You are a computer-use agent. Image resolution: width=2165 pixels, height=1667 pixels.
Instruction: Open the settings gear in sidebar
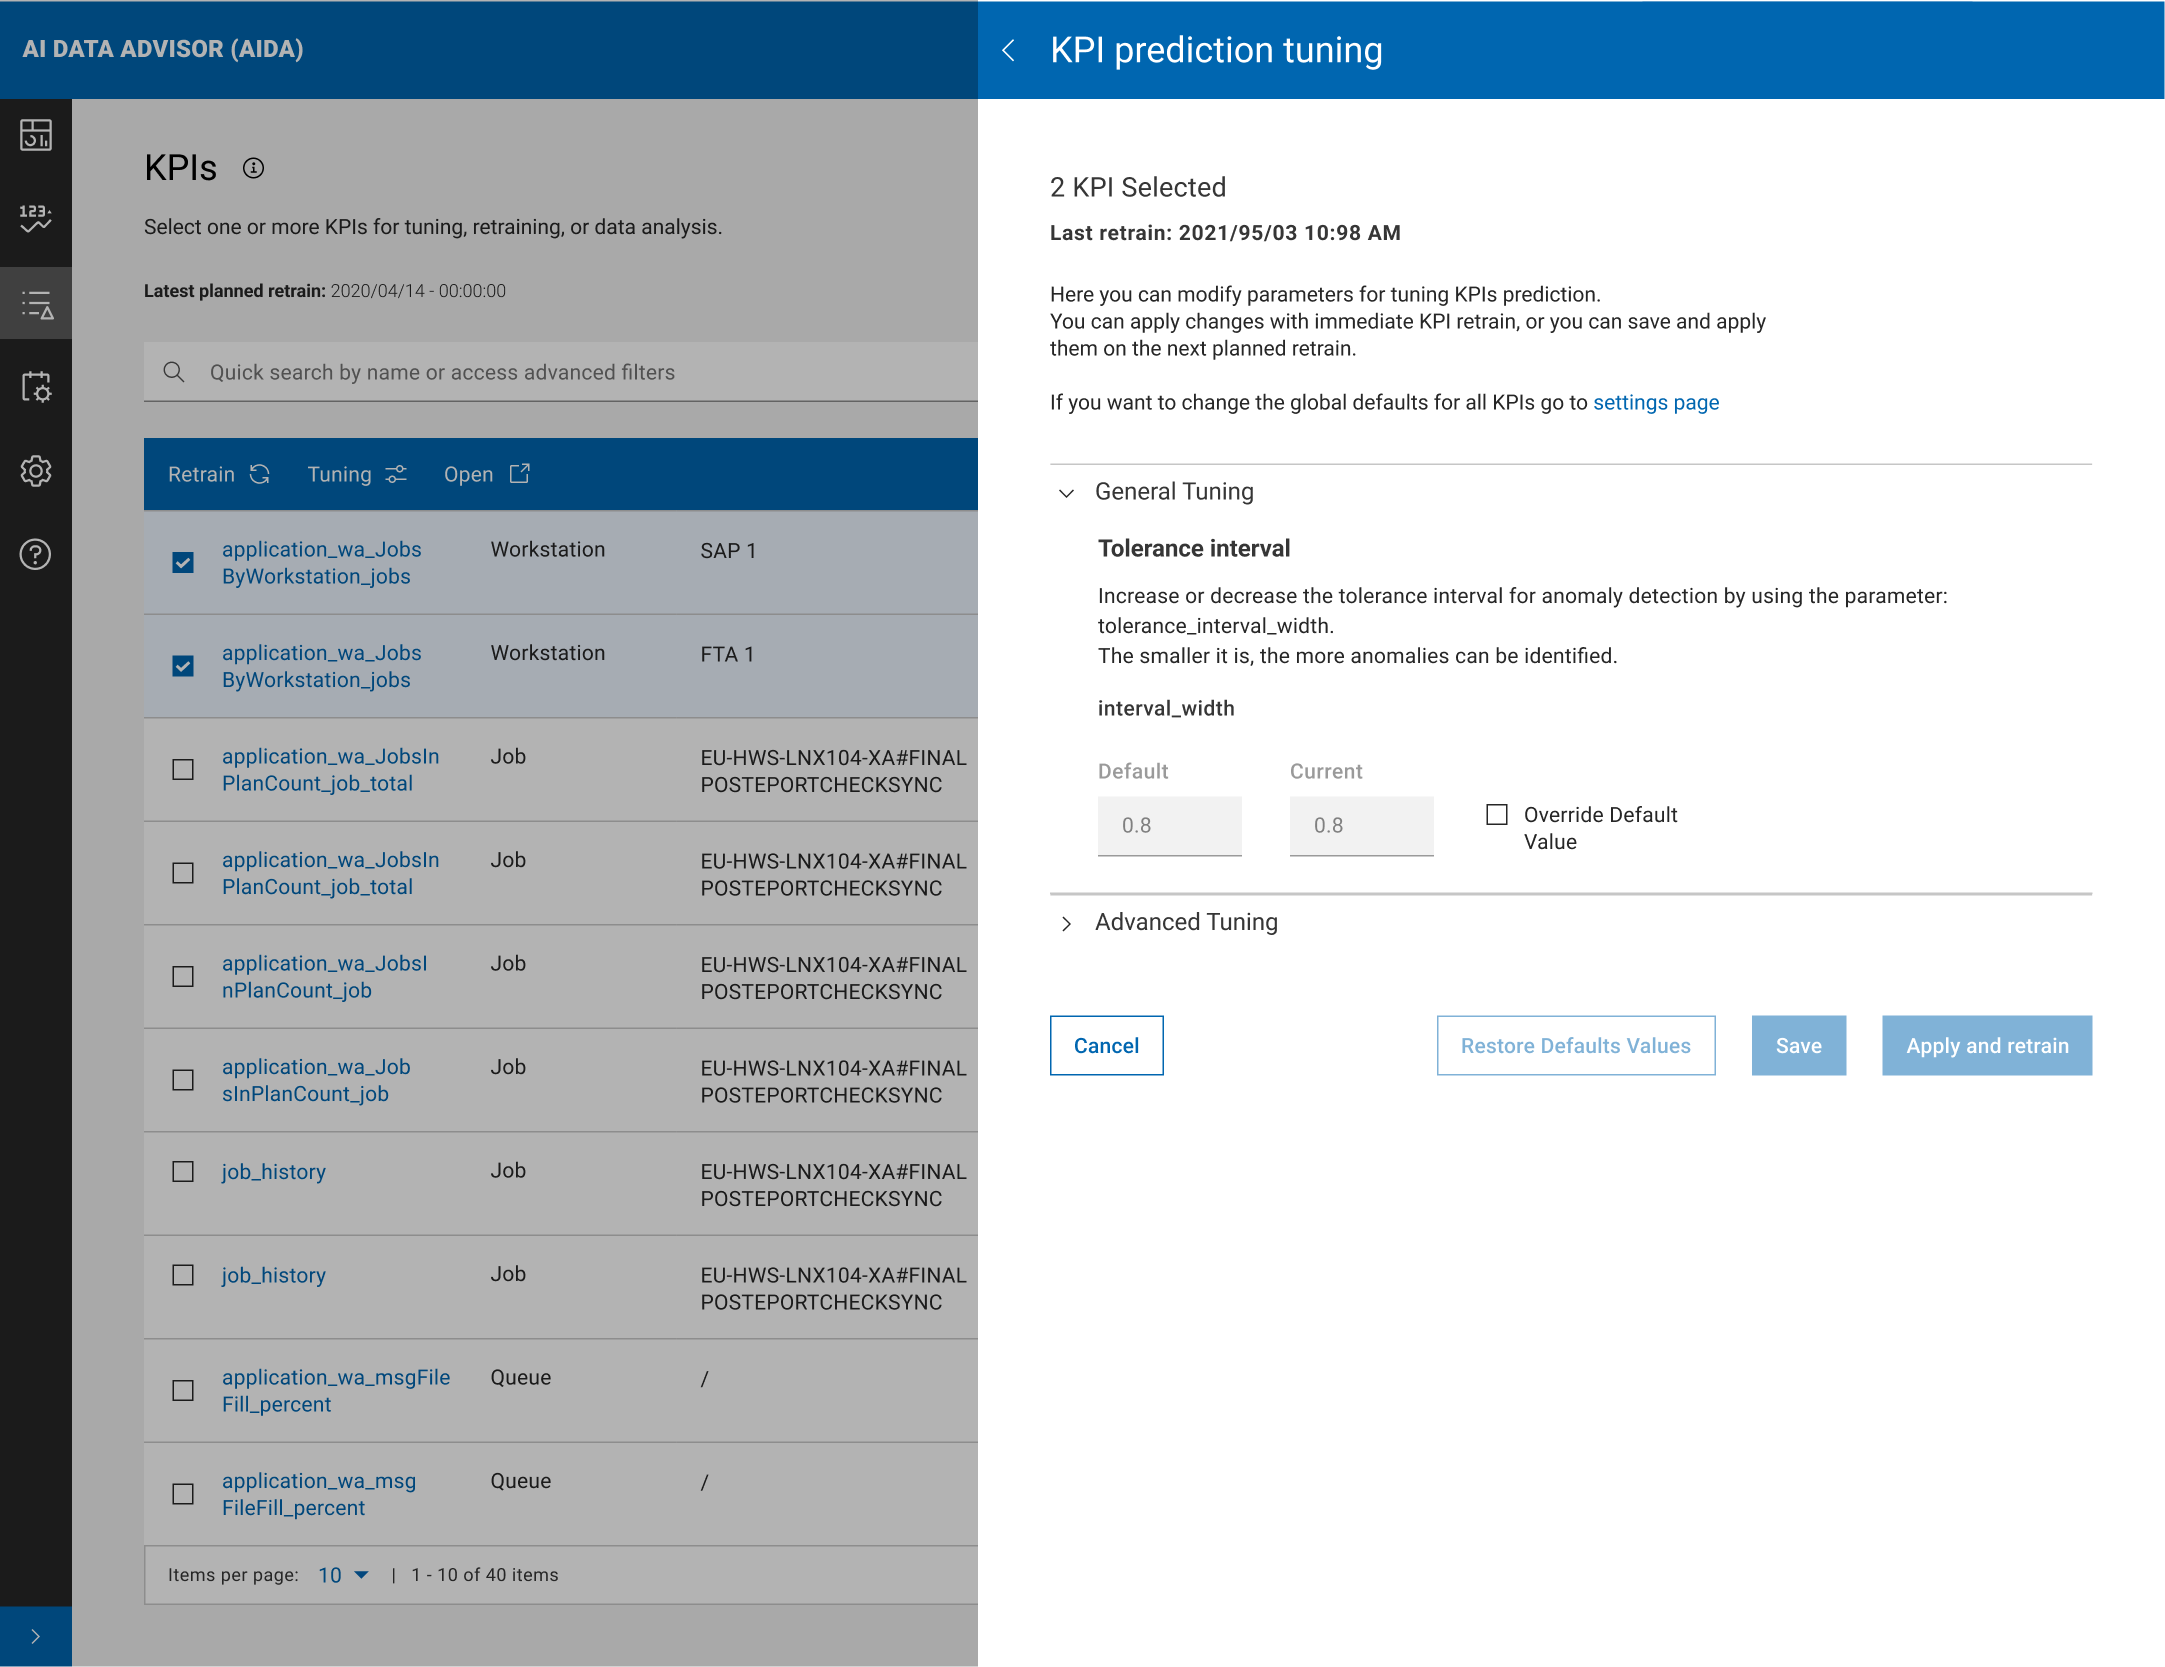pyautogui.click(x=36, y=470)
